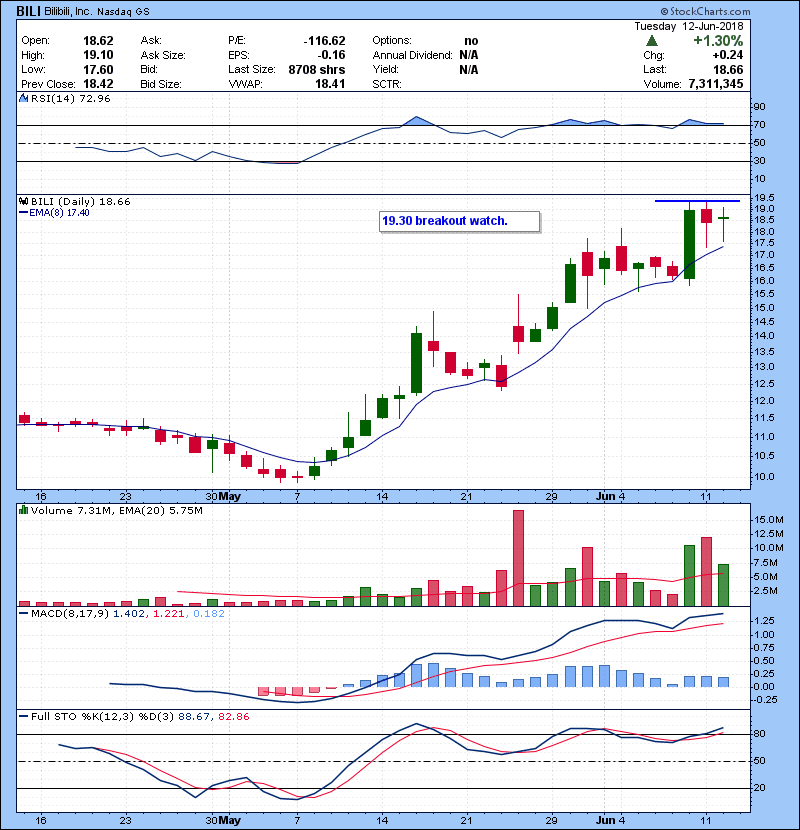Click the green up-triangle next to +1.30%
The image size is (800, 830).
click(652, 41)
